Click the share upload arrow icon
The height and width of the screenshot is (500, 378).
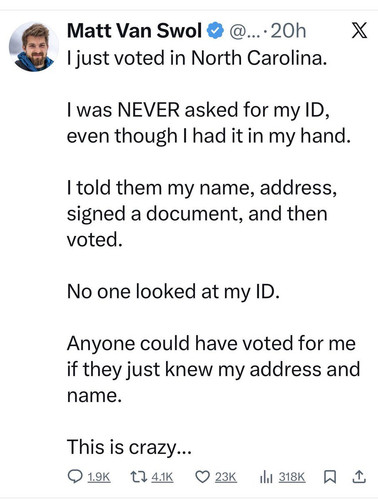point(359,477)
